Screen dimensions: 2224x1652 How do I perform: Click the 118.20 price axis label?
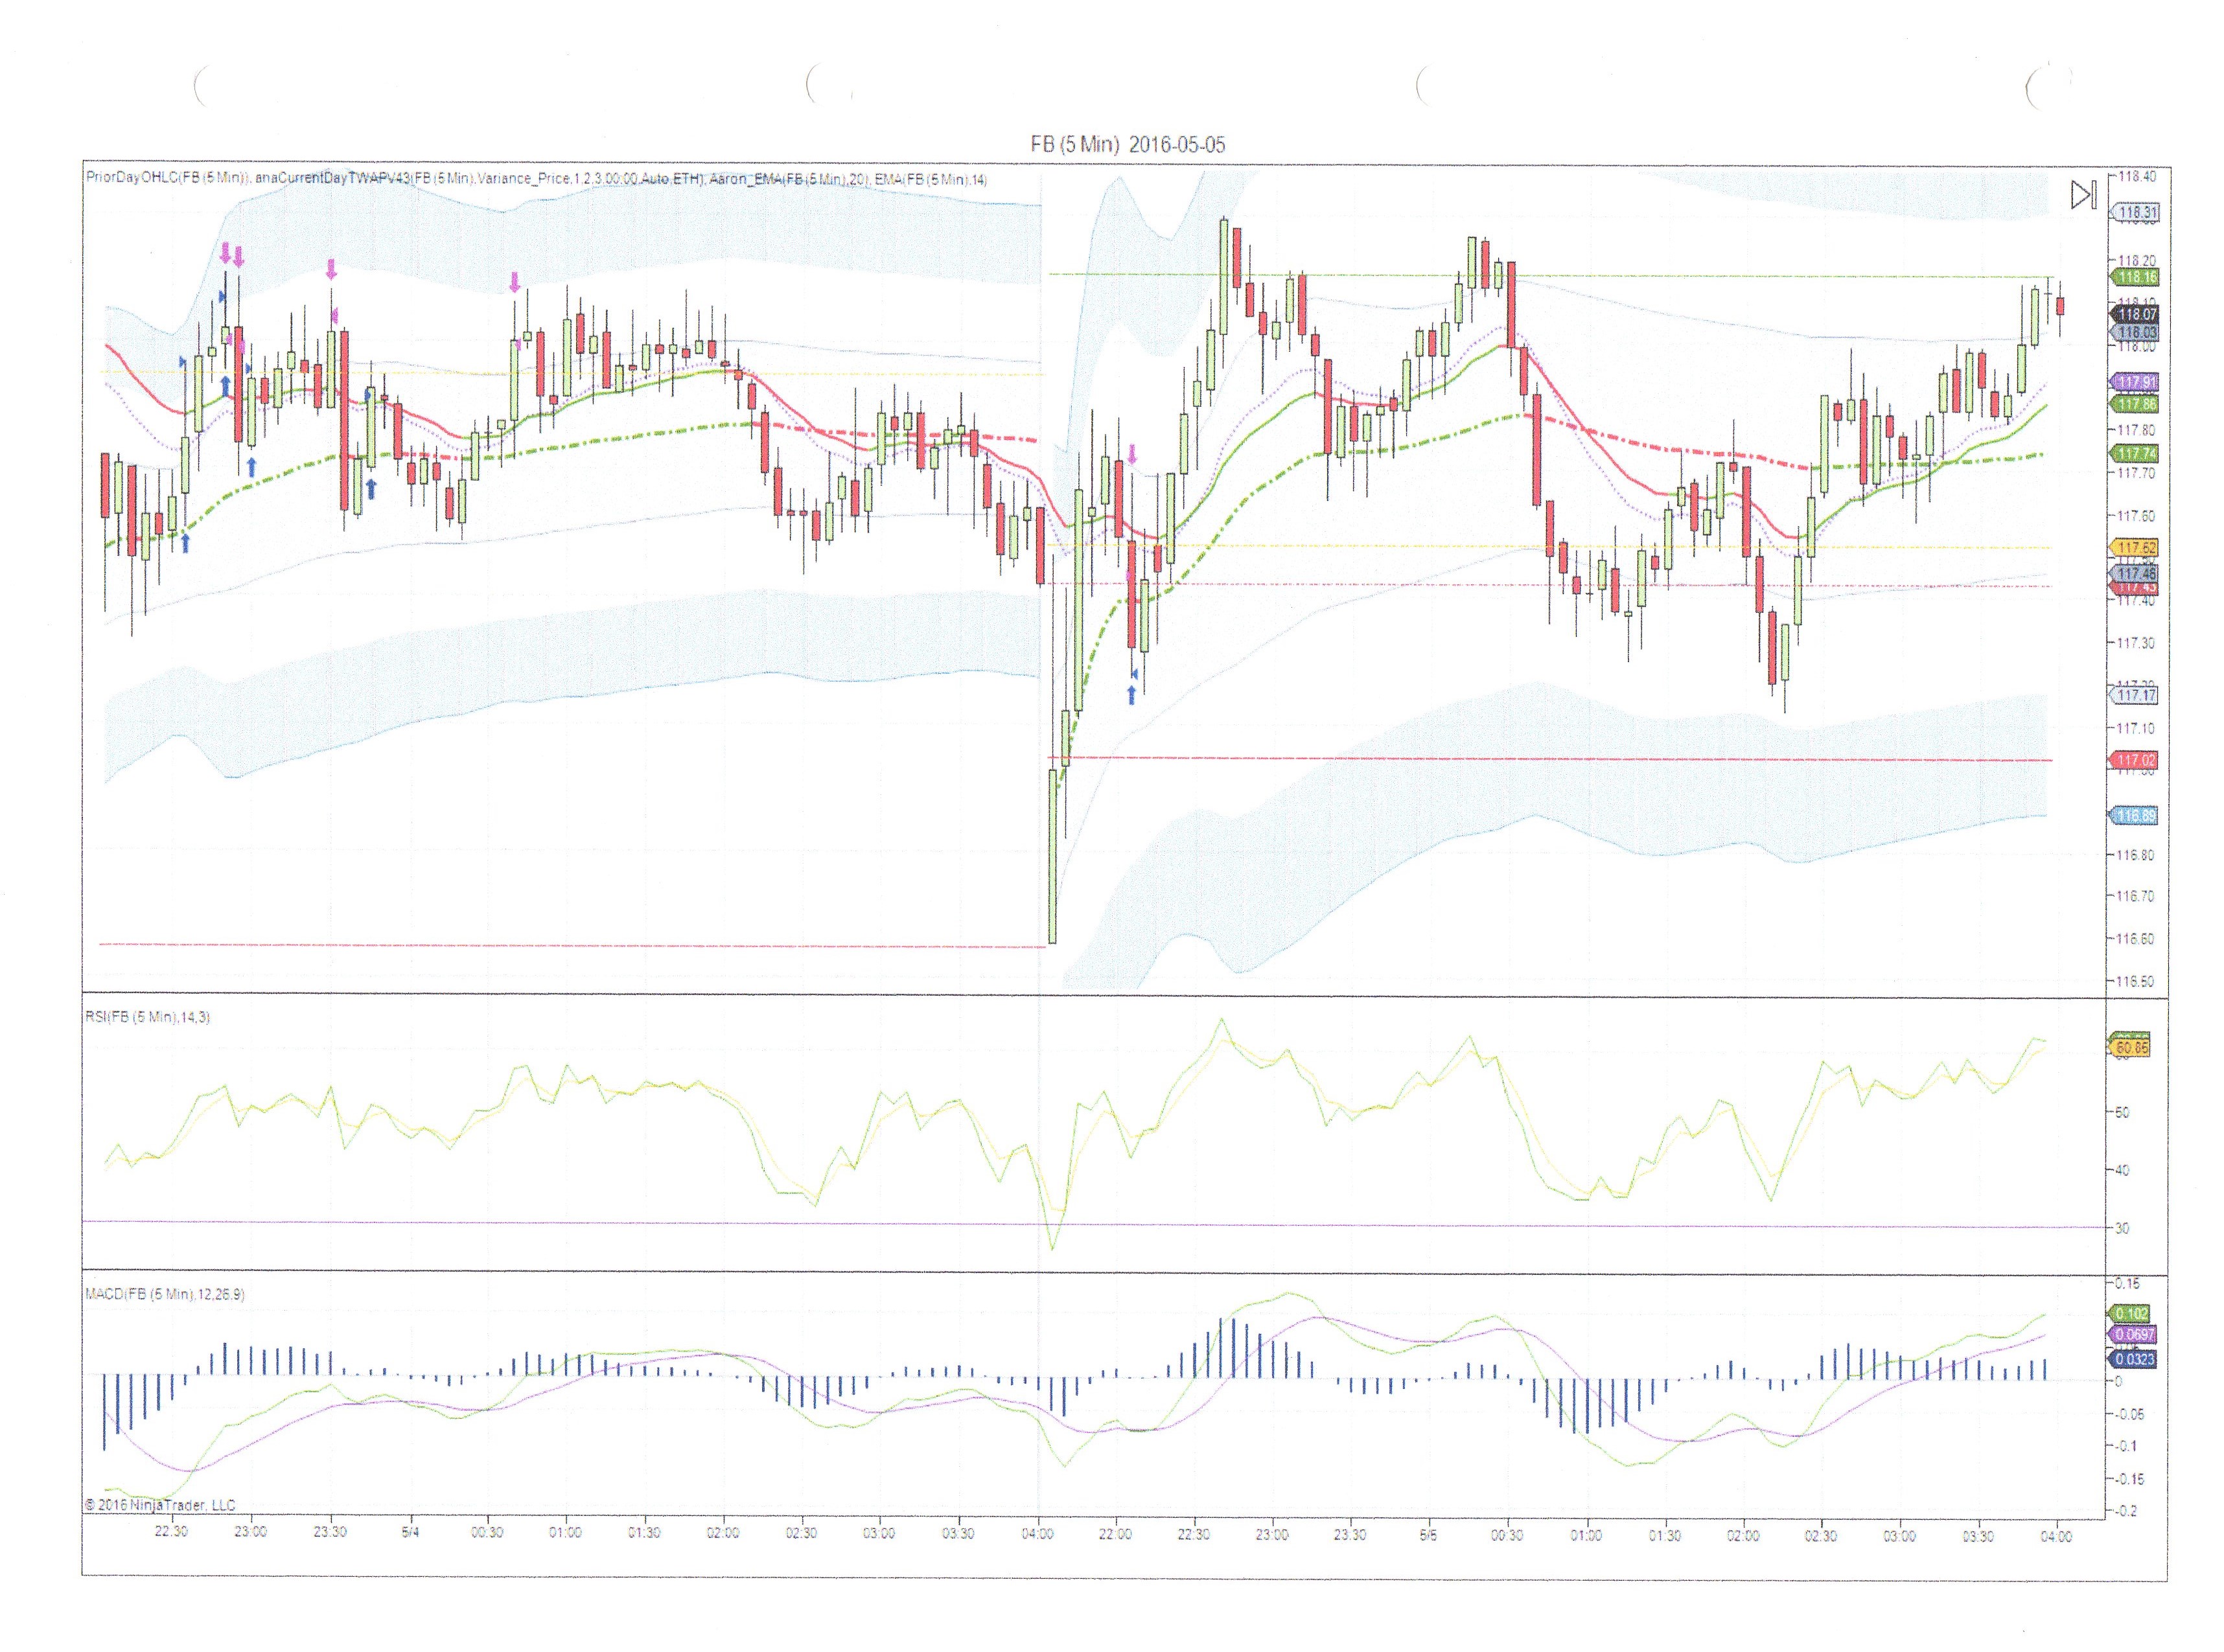click(x=2137, y=261)
